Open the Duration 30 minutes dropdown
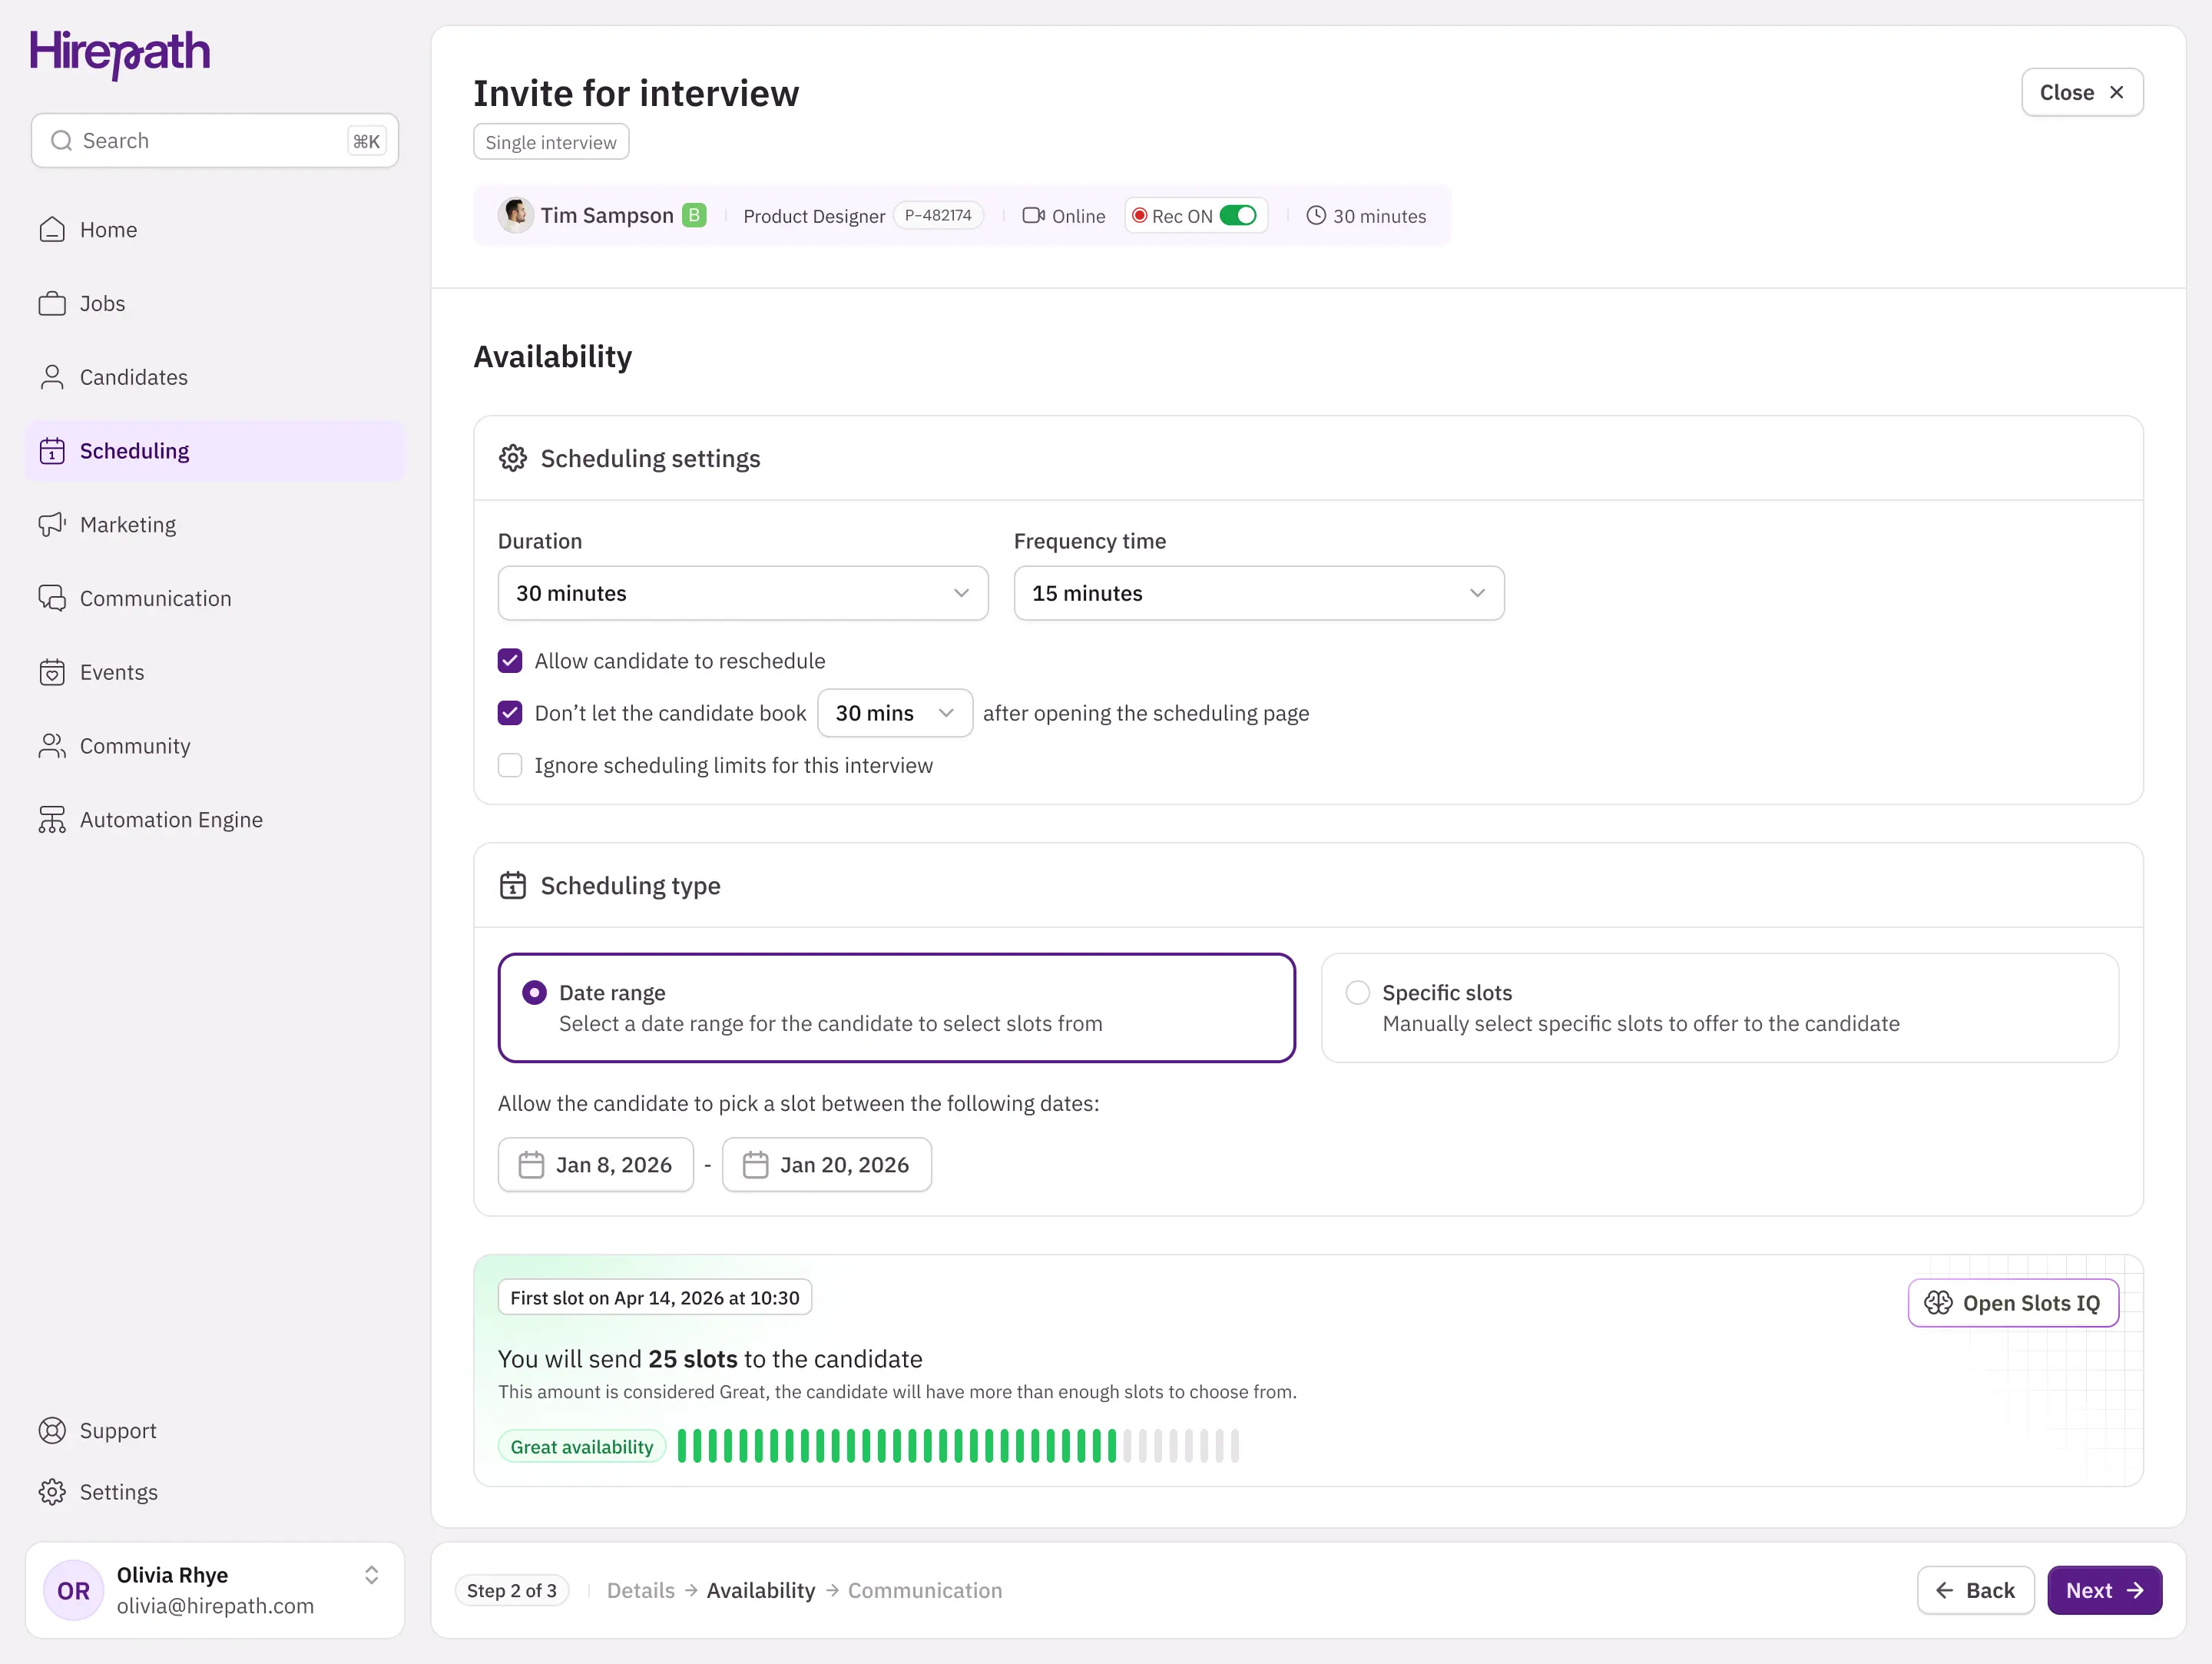The image size is (2212, 1664). click(x=743, y=594)
